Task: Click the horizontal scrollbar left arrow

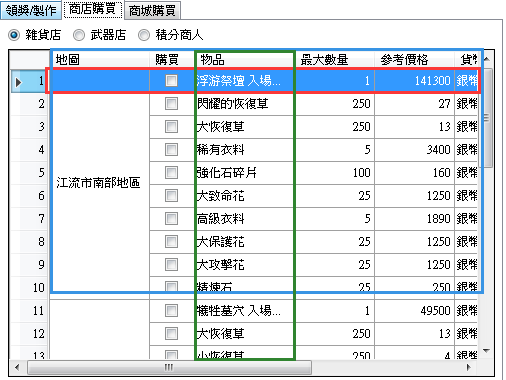Action: click(17, 368)
